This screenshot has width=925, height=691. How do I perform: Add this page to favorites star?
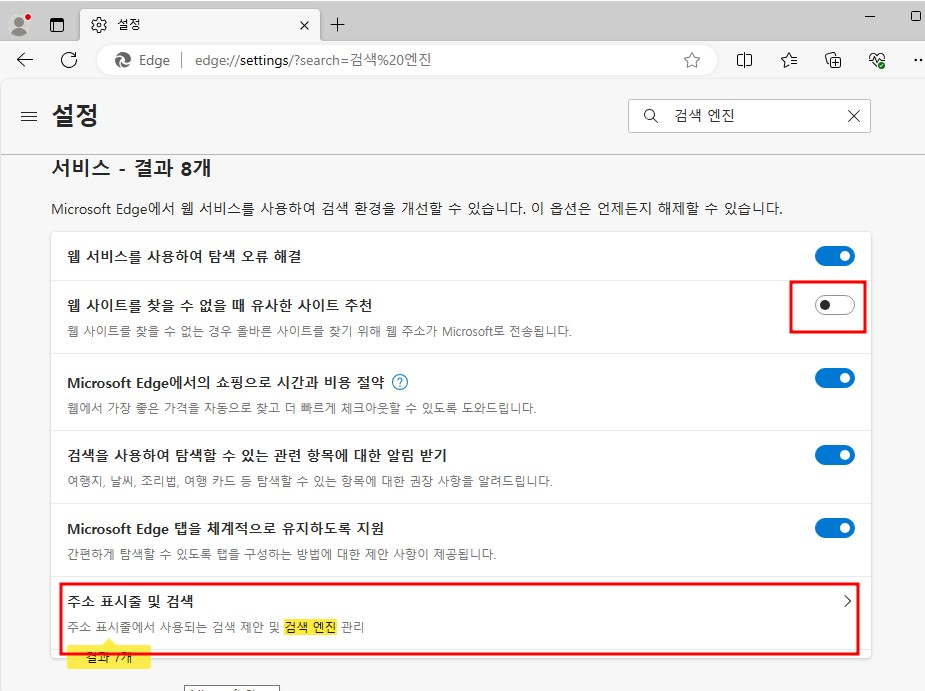(x=691, y=60)
